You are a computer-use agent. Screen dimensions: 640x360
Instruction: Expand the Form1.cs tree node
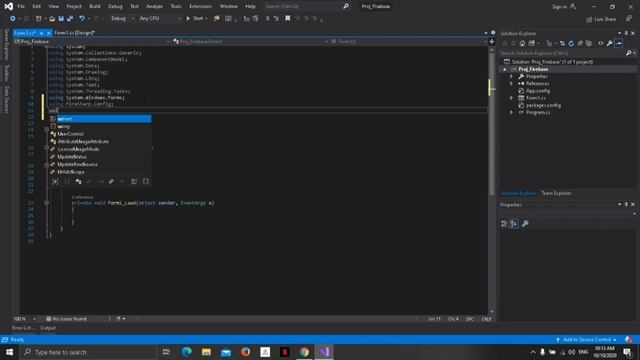511,98
